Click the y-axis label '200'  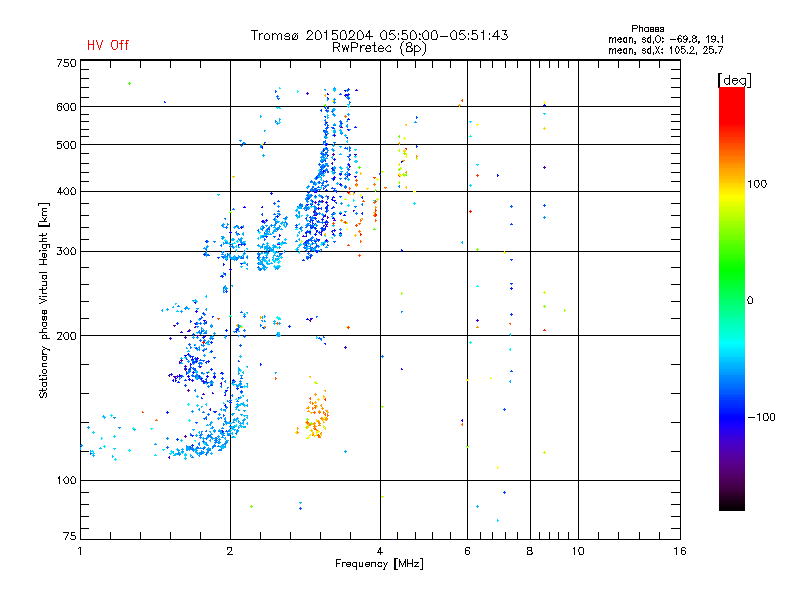point(66,336)
